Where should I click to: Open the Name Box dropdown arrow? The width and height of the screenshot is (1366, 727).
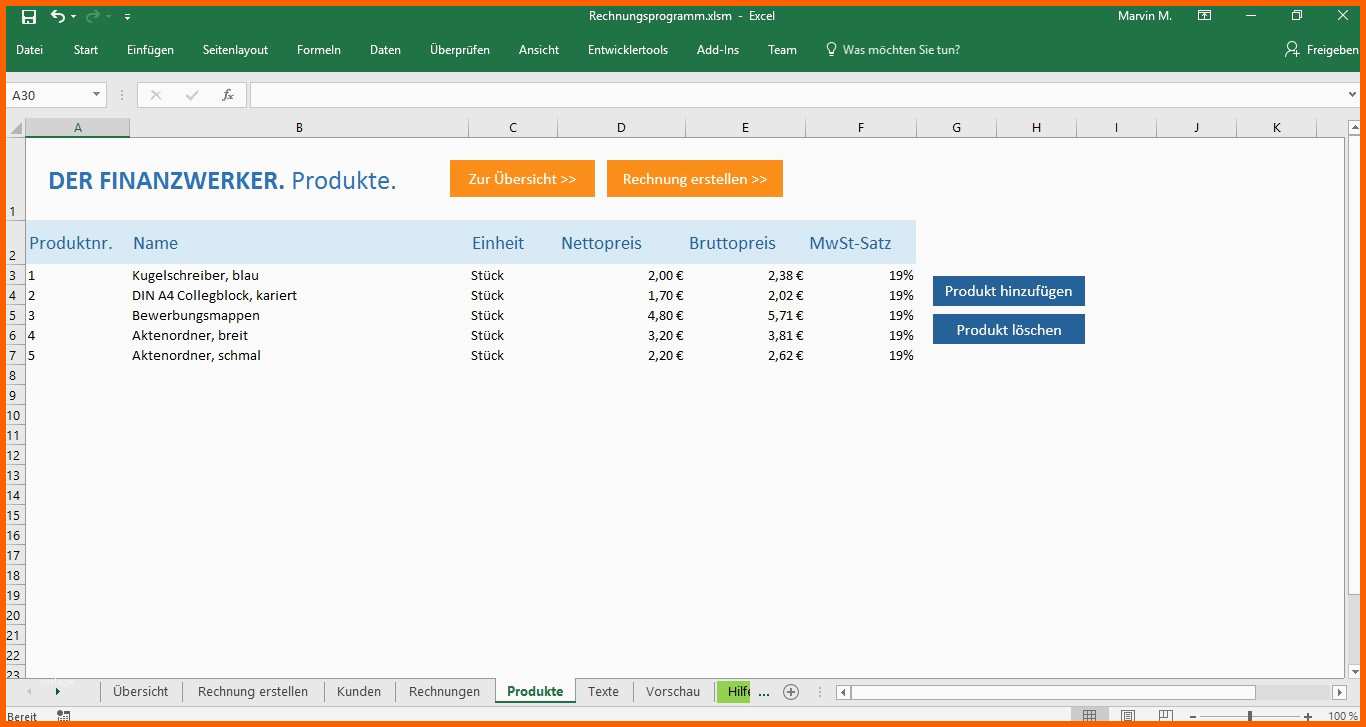(x=97, y=95)
